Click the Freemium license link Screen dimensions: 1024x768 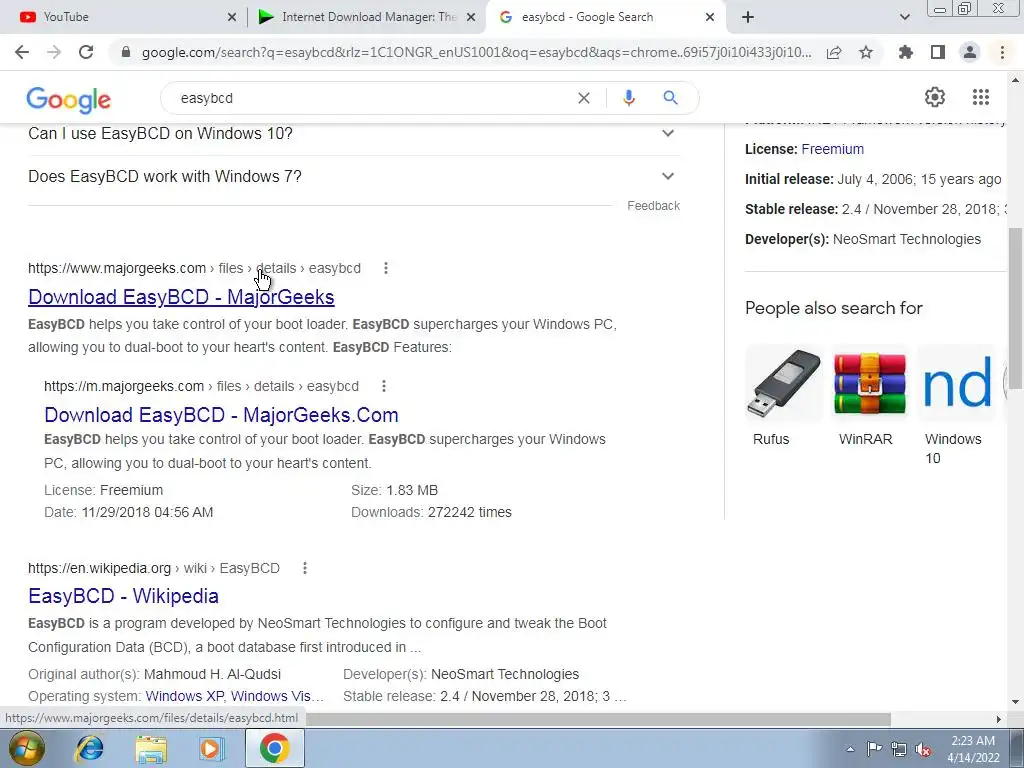click(833, 149)
